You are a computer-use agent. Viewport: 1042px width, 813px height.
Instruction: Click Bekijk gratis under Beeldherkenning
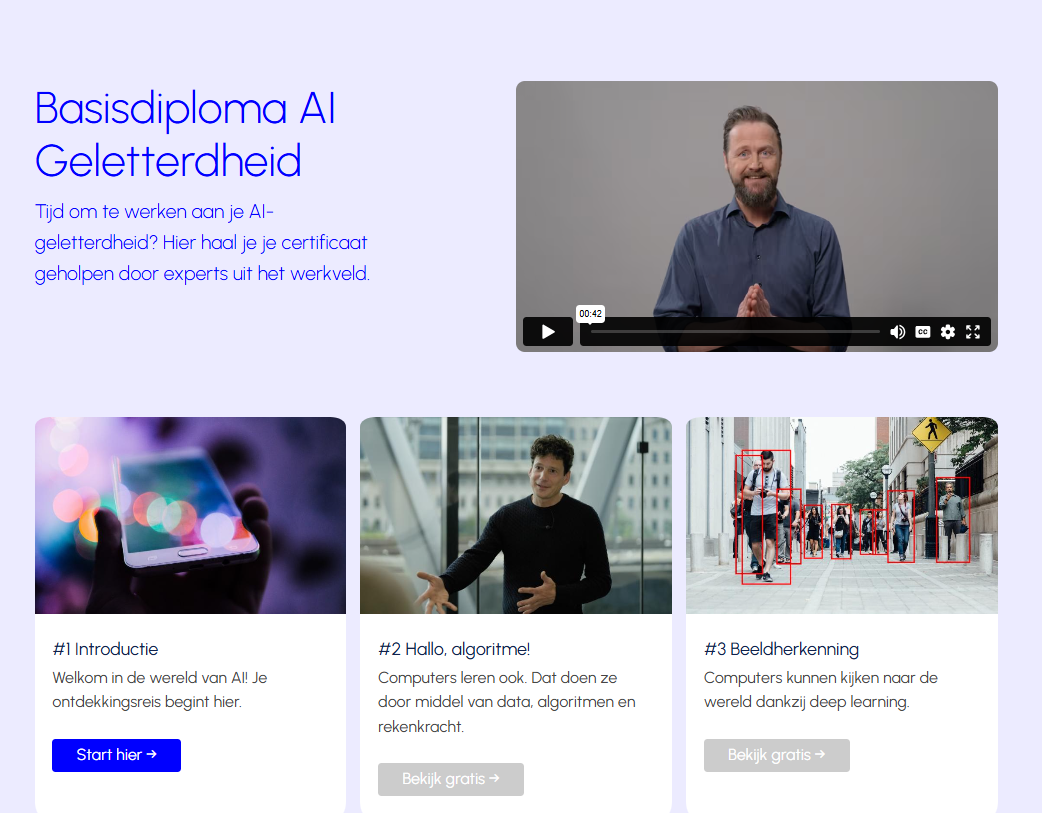point(776,755)
